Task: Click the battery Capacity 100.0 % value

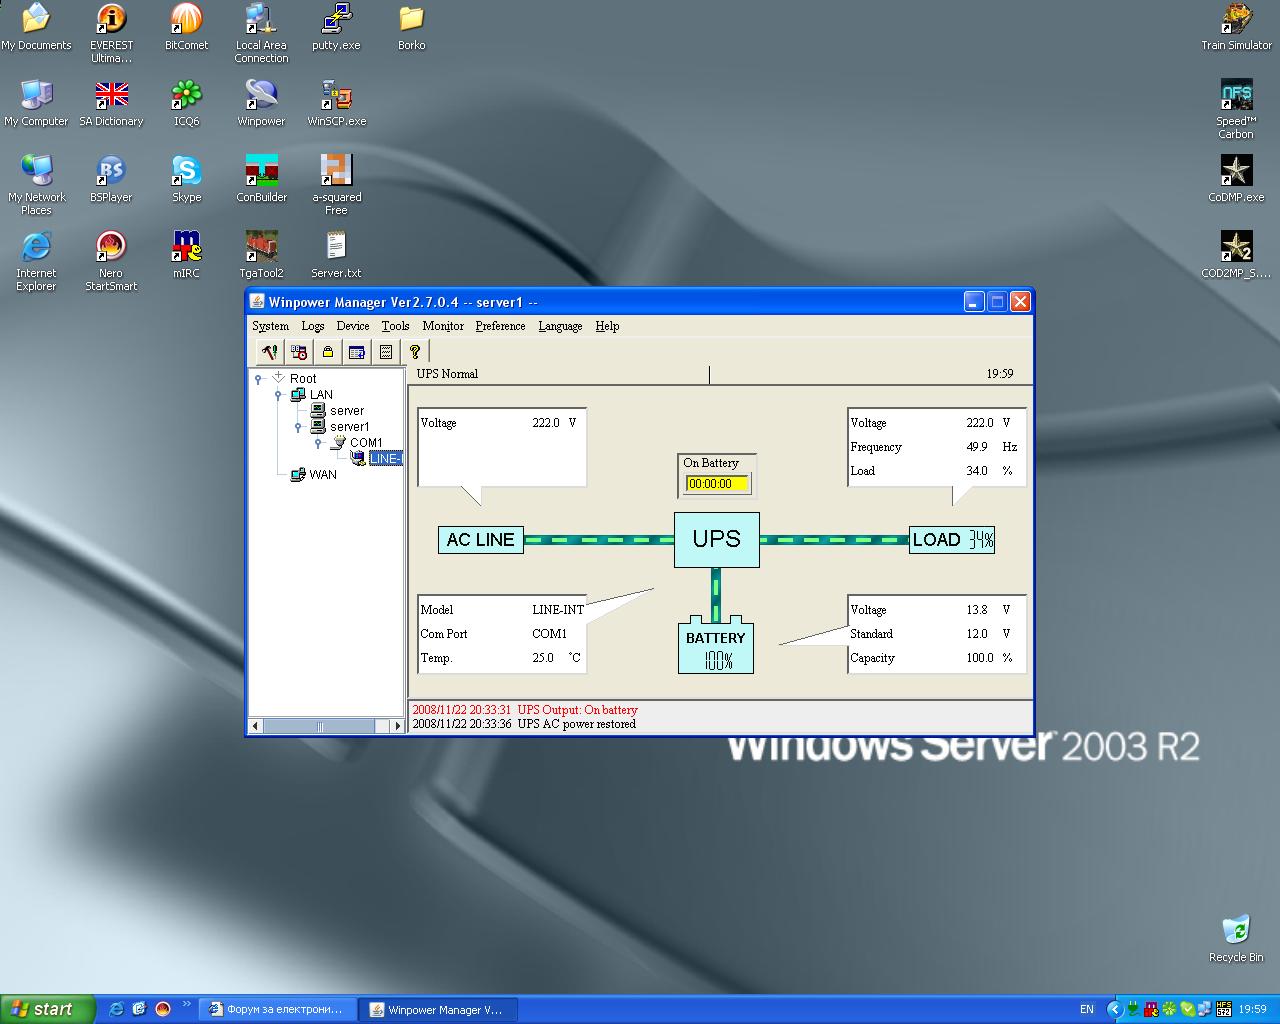Action: coord(980,658)
